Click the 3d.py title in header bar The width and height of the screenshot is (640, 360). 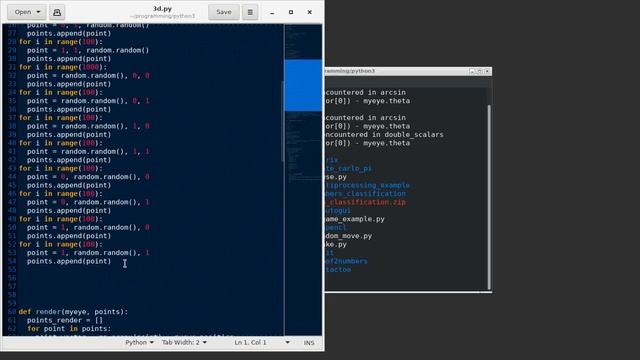point(162,9)
